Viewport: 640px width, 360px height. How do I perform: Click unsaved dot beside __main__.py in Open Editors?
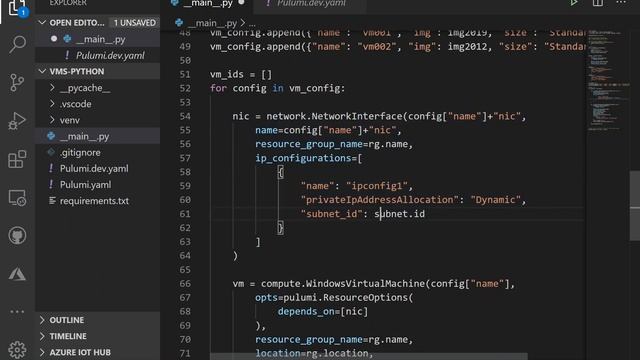(54, 39)
